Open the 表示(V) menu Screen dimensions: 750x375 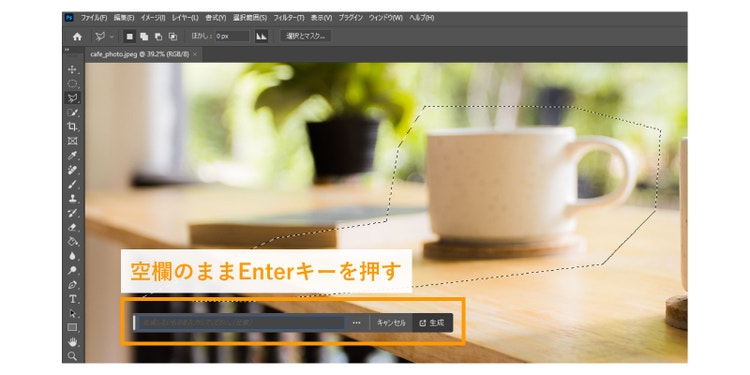[x=321, y=18]
